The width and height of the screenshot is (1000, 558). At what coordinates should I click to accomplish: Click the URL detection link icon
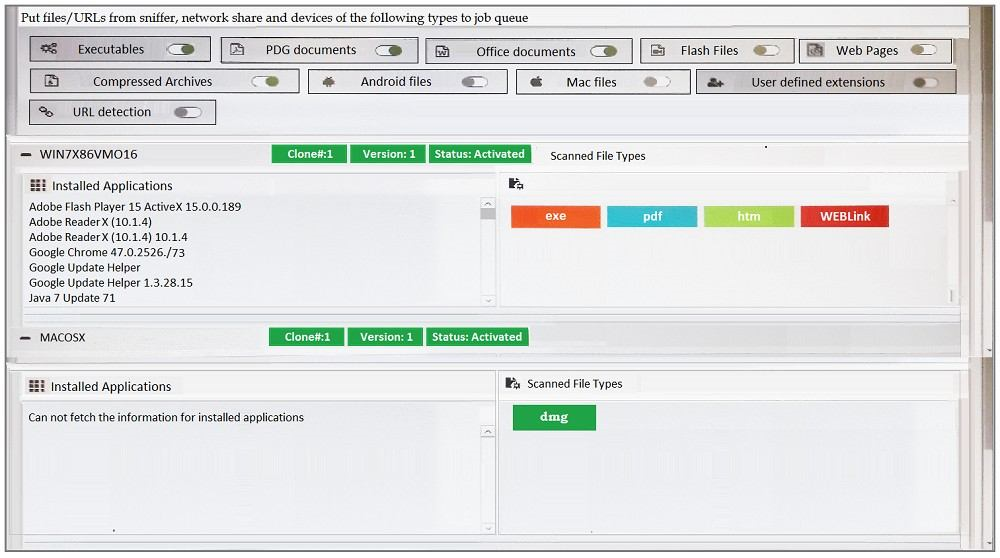tap(46, 112)
